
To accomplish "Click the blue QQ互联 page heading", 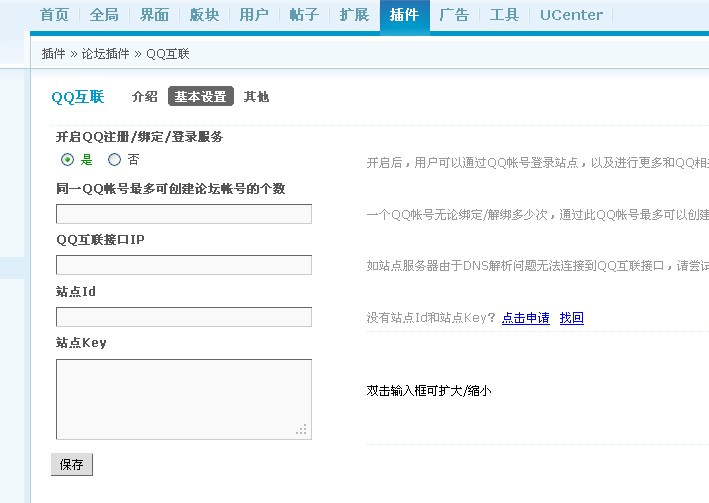I will point(78,97).
